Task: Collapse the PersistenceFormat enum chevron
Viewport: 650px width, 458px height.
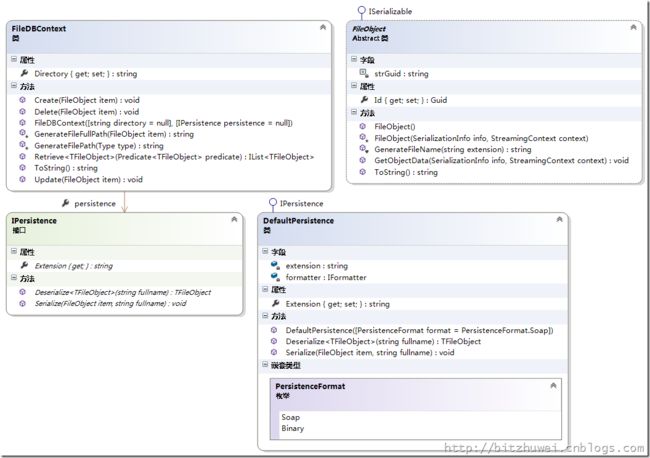Action: [553, 385]
